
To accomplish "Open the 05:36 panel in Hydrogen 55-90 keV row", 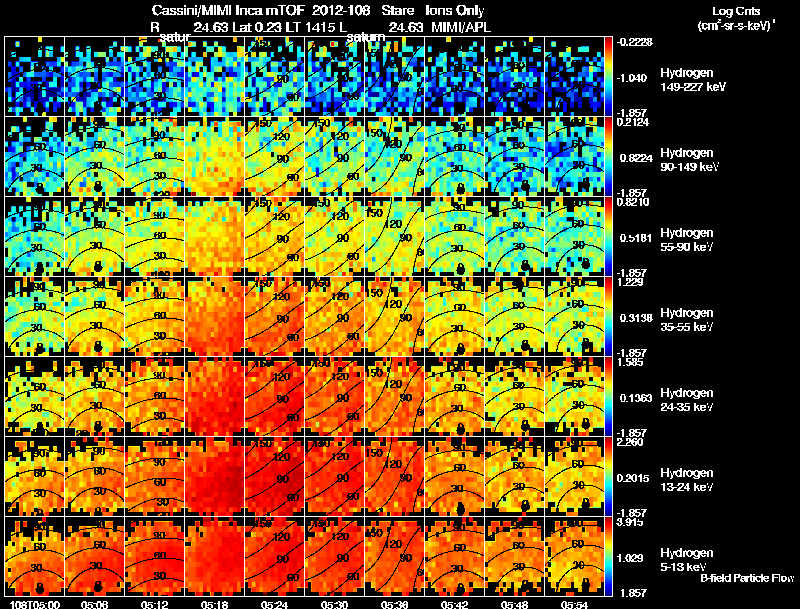I will 394,237.
